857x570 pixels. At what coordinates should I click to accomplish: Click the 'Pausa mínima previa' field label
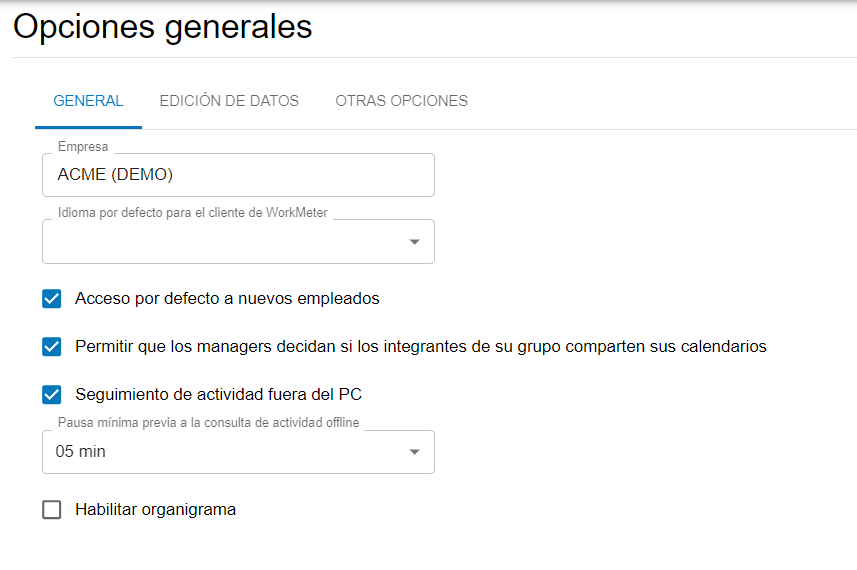tap(208, 423)
